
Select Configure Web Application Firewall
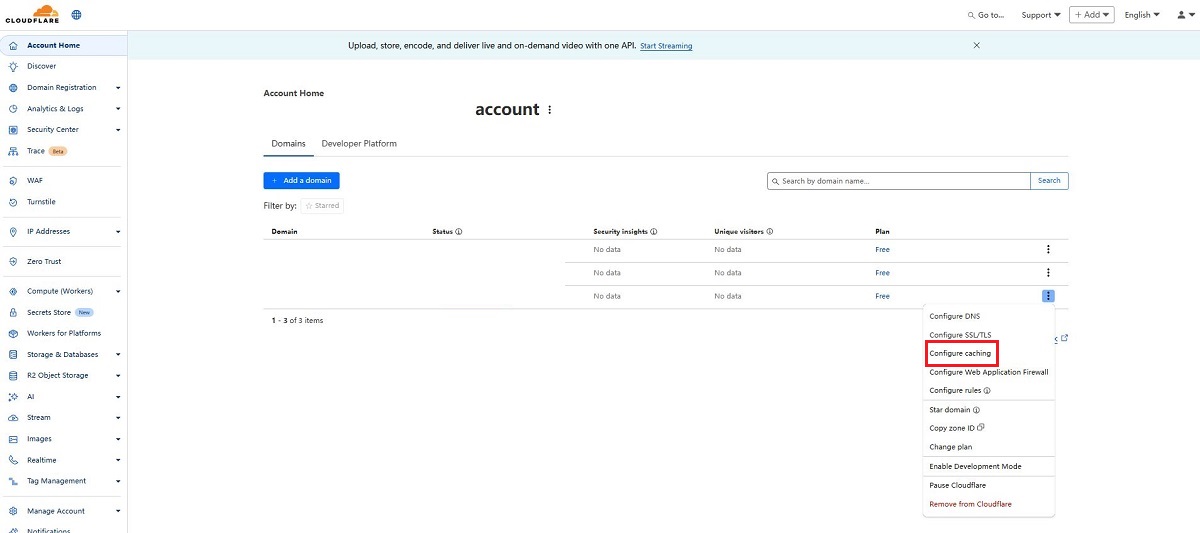[x=988, y=372]
